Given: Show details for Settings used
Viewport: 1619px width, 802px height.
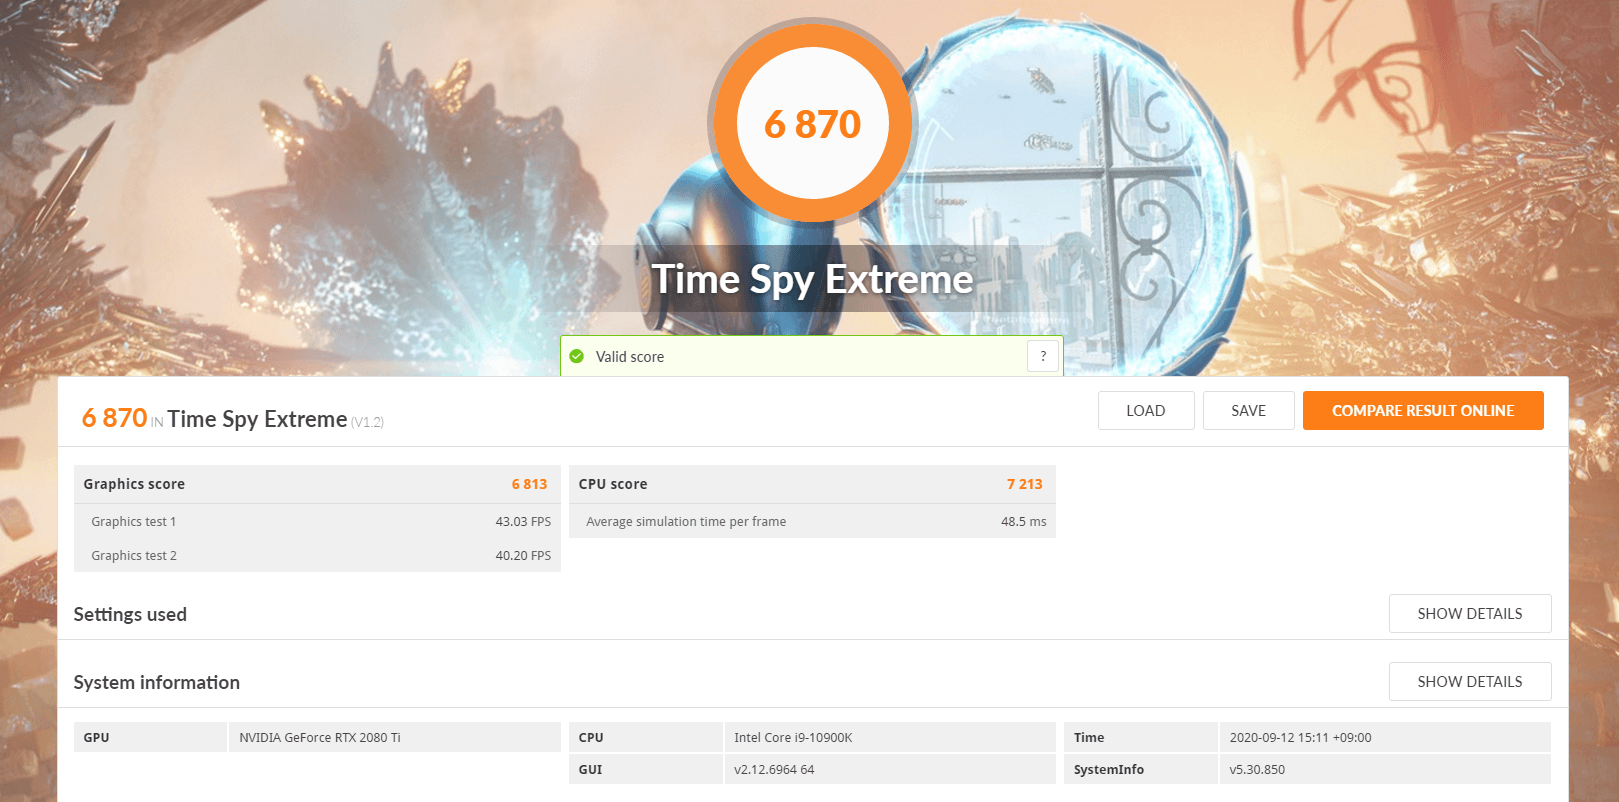Looking at the screenshot, I should pyautogui.click(x=1470, y=614).
